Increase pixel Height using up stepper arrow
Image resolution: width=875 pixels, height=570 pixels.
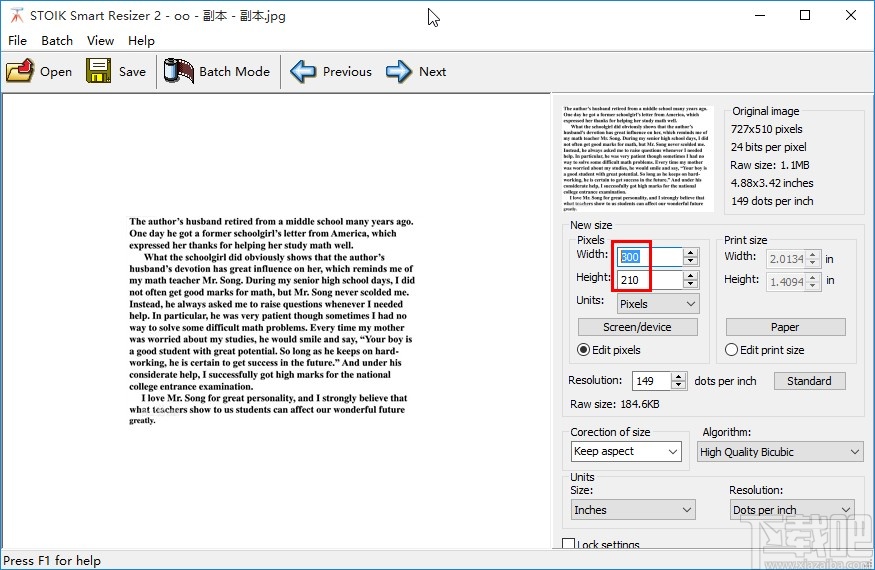[690, 276]
